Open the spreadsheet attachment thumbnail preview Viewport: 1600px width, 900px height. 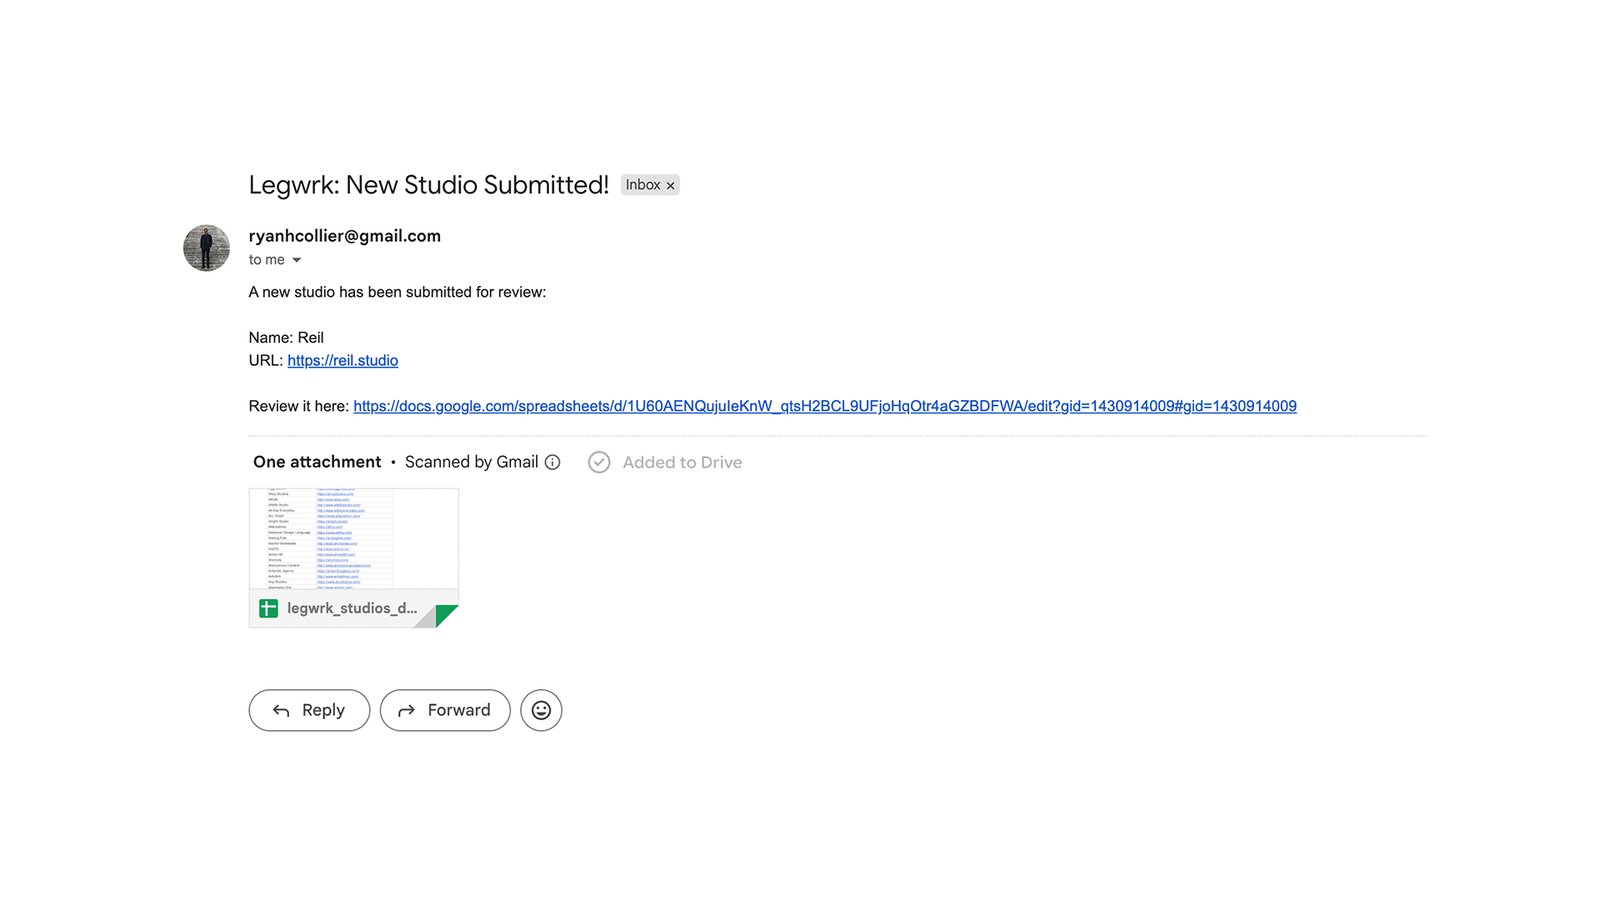coord(353,538)
